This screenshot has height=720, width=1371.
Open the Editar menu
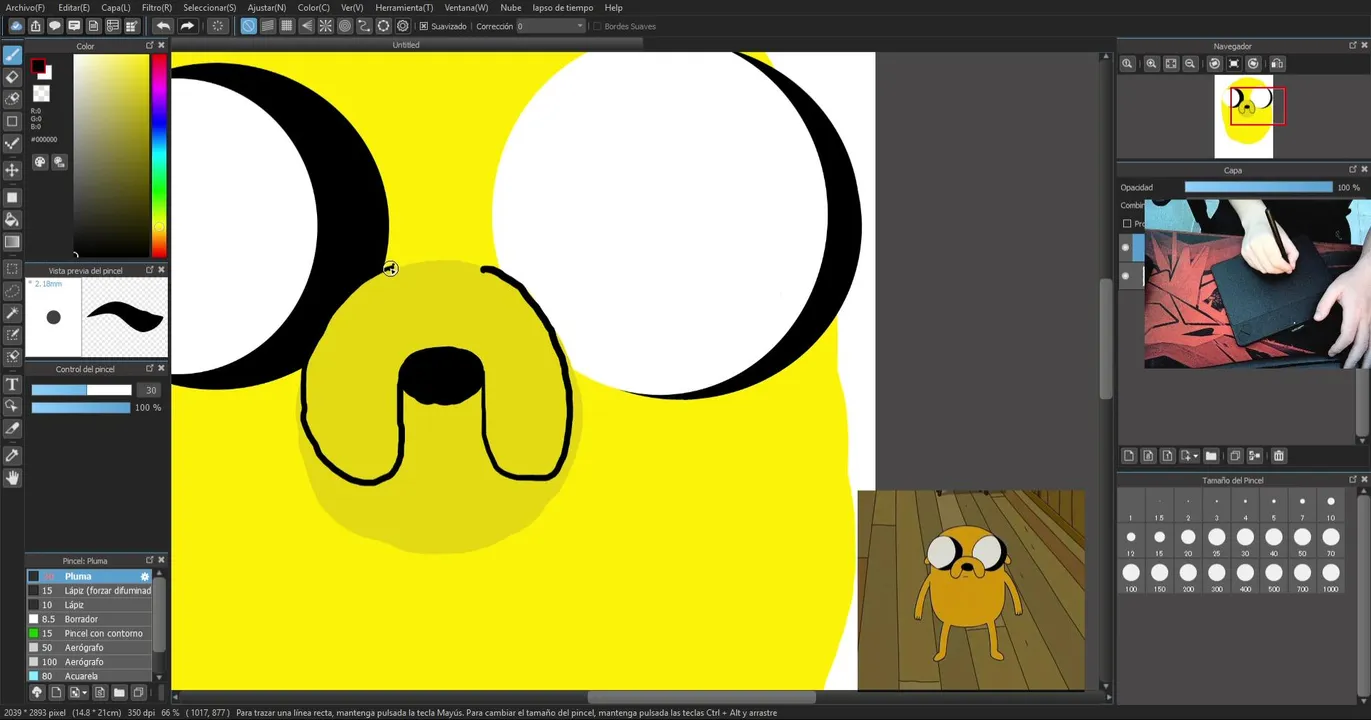click(73, 7)
